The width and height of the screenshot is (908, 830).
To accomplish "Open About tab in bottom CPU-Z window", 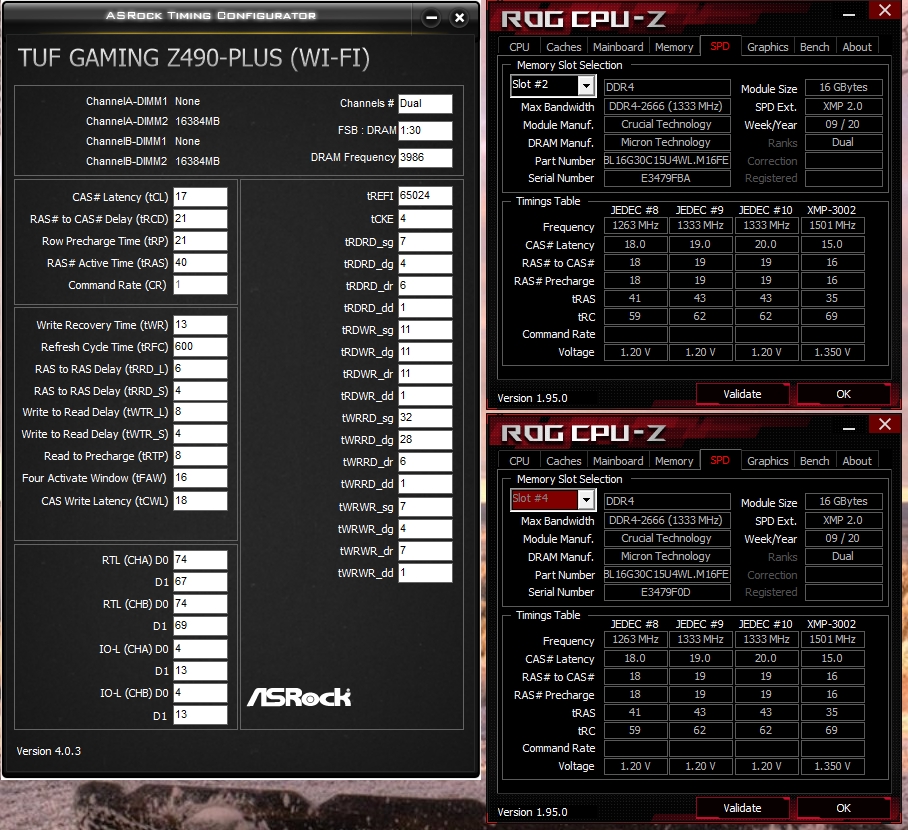I will (857, 461).
